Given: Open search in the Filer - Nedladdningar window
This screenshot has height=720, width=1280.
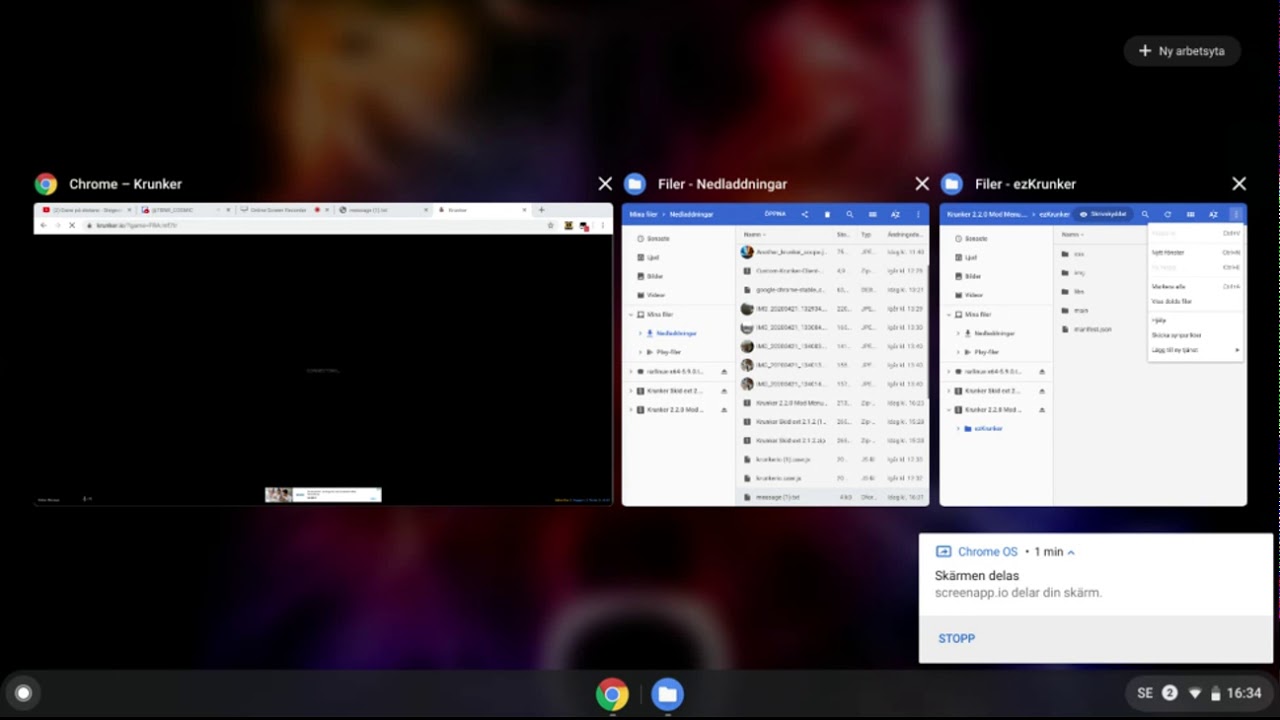Looking at the screenshot, I should (x=850, y=214).
